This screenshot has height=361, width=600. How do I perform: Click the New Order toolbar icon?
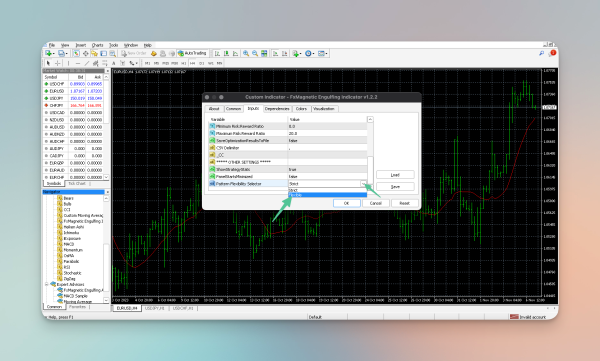[134, 54]
